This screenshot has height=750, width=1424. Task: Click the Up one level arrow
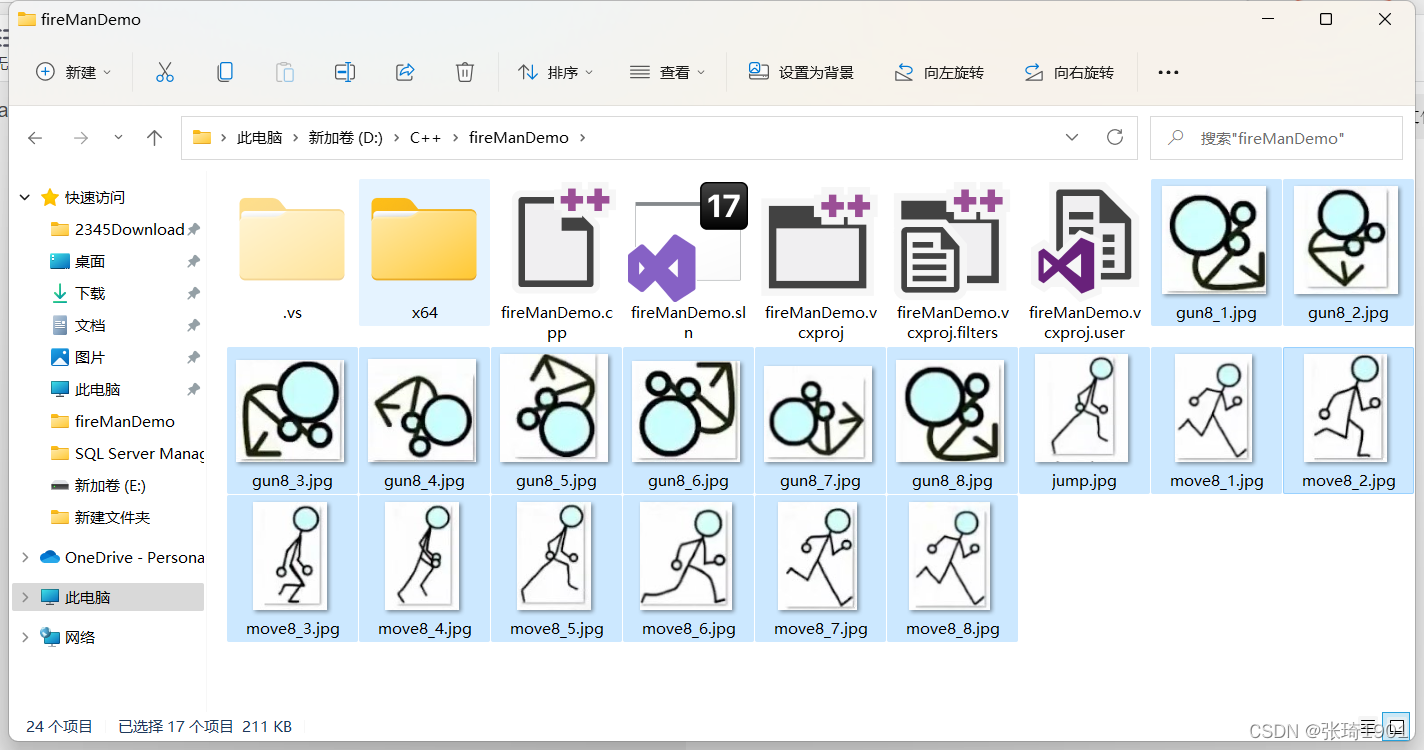(154, 138)
